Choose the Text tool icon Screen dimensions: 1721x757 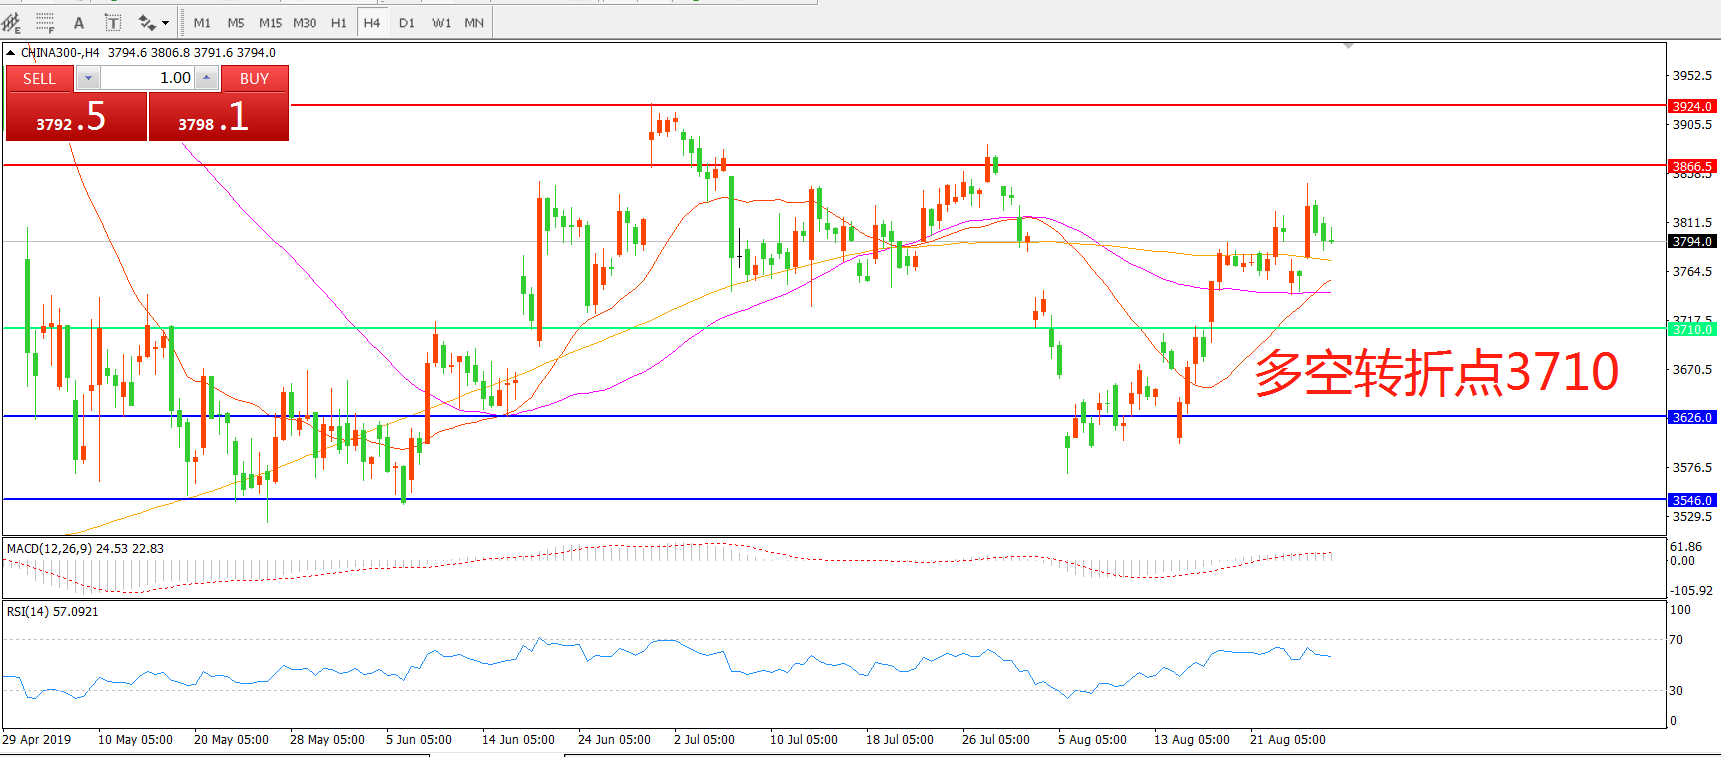[x=79, y=22]
